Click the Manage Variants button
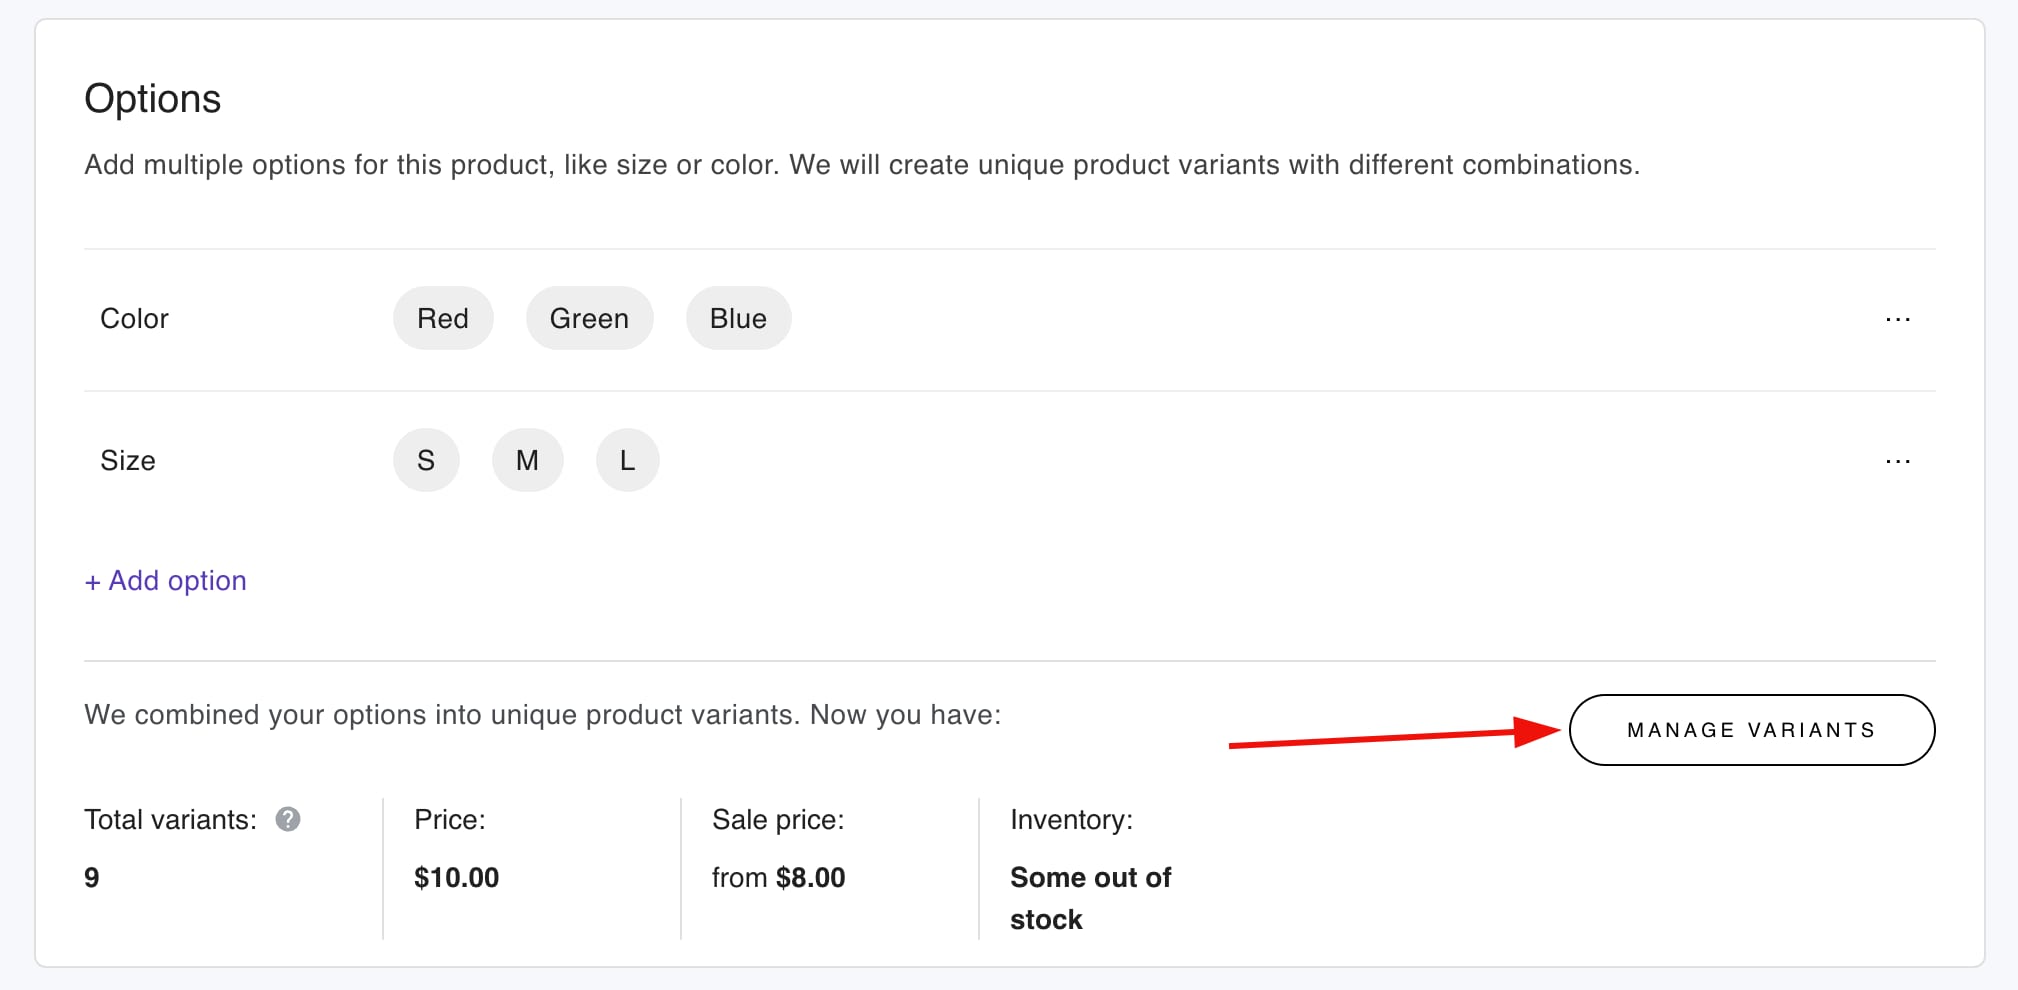 (x=1751, y=730)
